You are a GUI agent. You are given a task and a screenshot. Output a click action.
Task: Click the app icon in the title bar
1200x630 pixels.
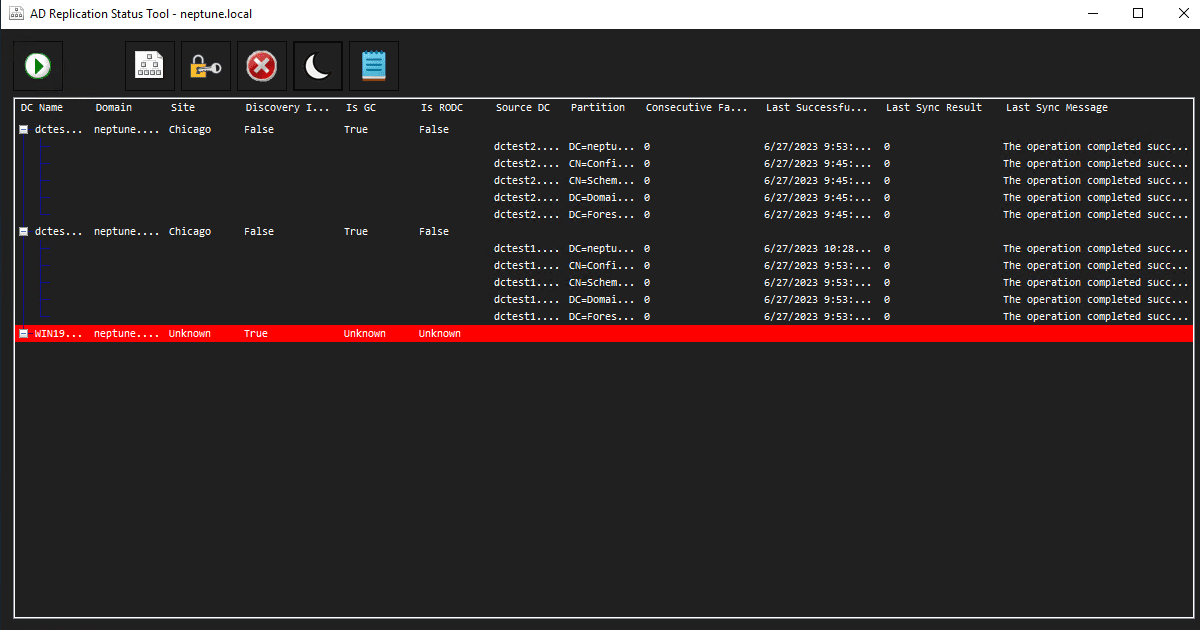tap(16, 13)
